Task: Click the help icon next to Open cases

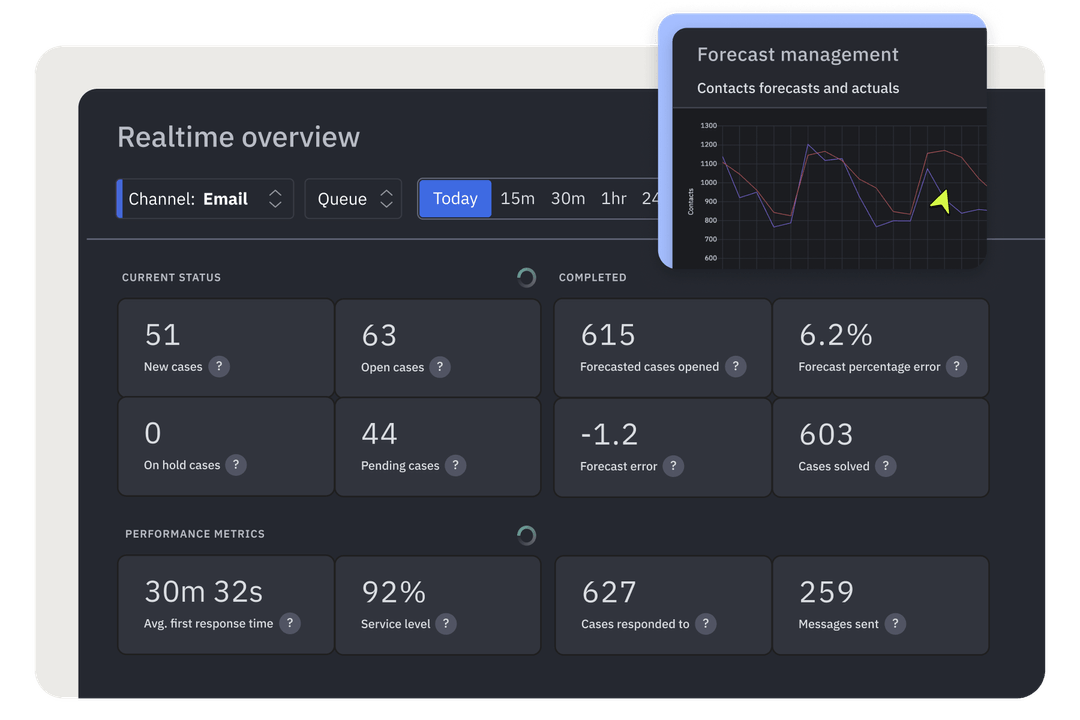Action: point(440,367)
